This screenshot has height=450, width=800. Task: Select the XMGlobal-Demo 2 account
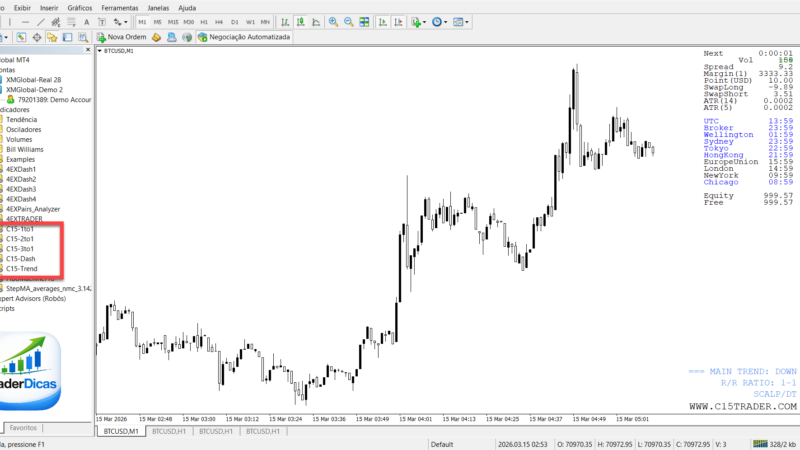click(34, 89)
